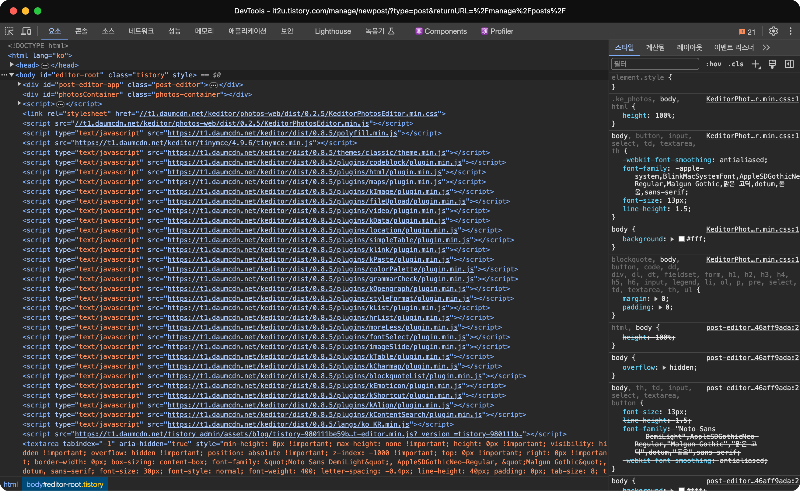The width and height of the screenshot is (800, 491).
Task: Open the 보안 (Security) tab
Action: [287, 31]
